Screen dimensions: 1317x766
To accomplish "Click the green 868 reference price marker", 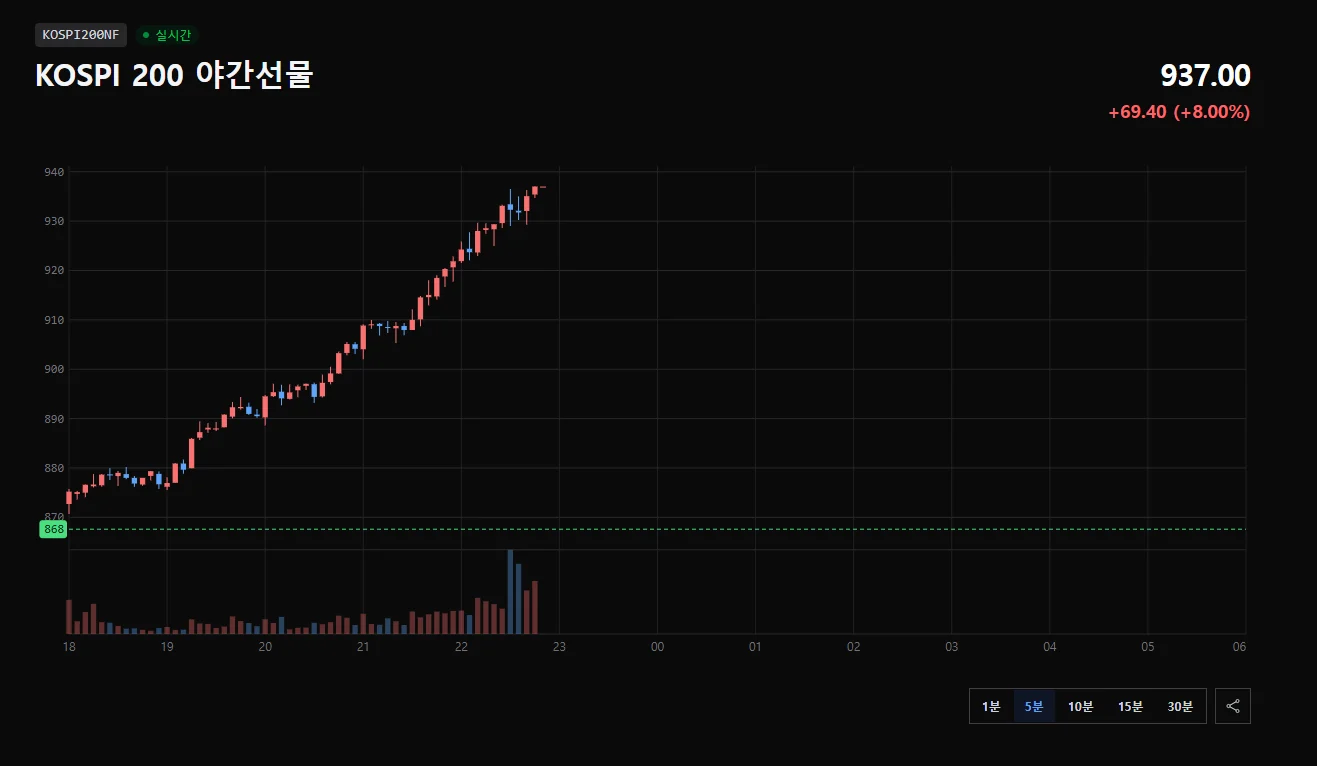I will pyautogui.click(x=54, y=529).
